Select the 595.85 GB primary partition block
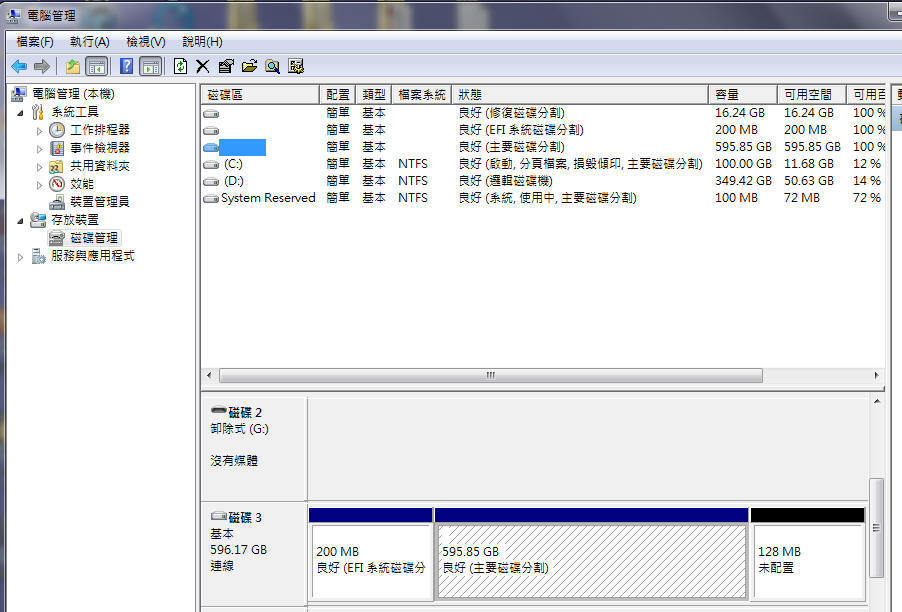Image resolution: width=902 pixels, height=612 pixels. tap(591, 554)
